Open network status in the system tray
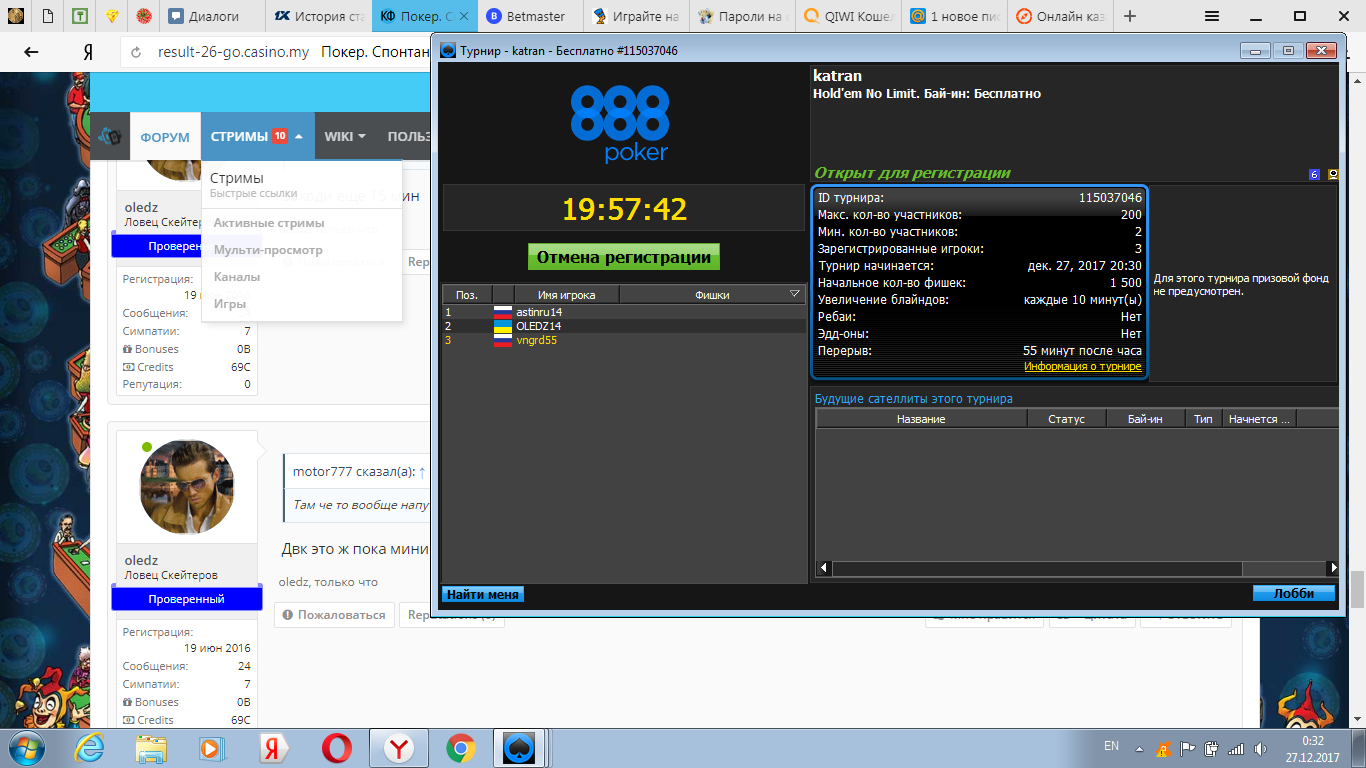Image resolution: width=1366 pixels, height=768 pixels. point(1236,748)
